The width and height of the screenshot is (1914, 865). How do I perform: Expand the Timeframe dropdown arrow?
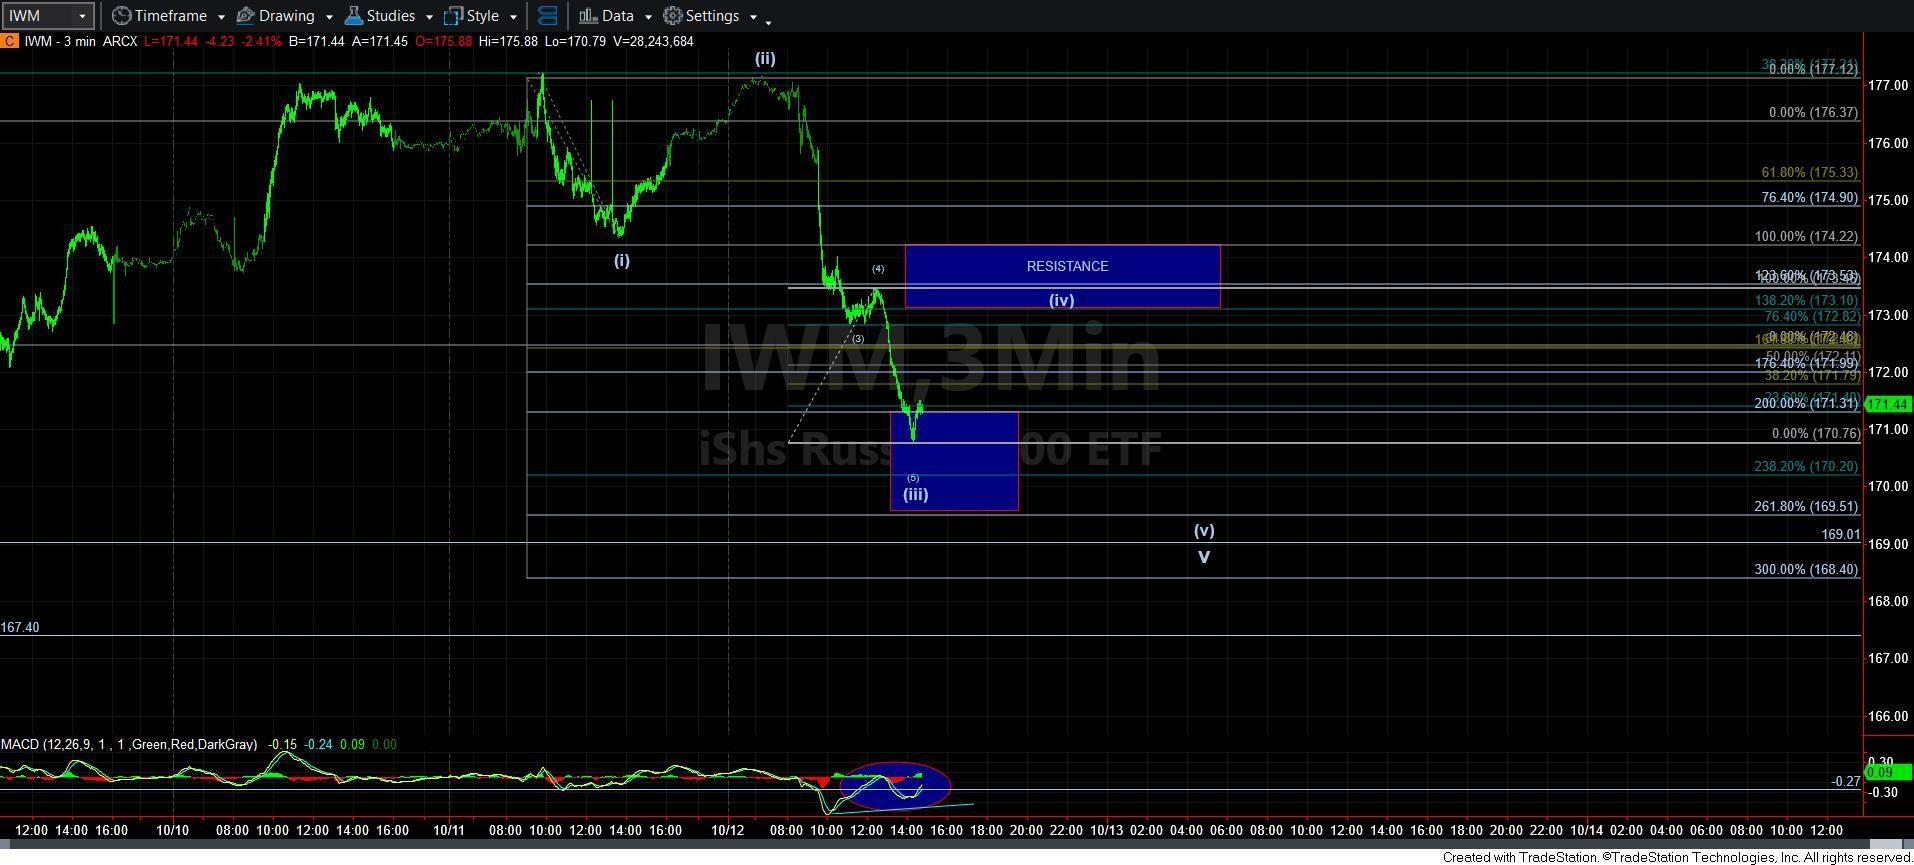click(x=220, y=17)
